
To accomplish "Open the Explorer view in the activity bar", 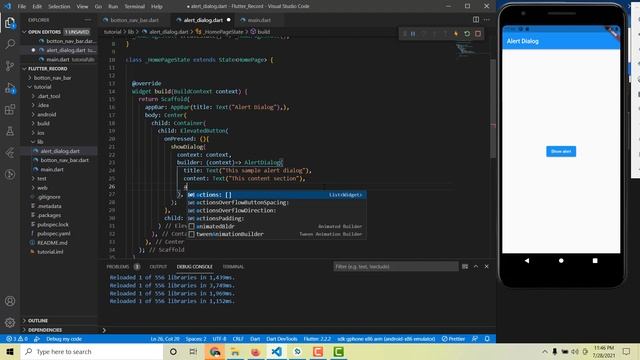I will tap(10, 22).
